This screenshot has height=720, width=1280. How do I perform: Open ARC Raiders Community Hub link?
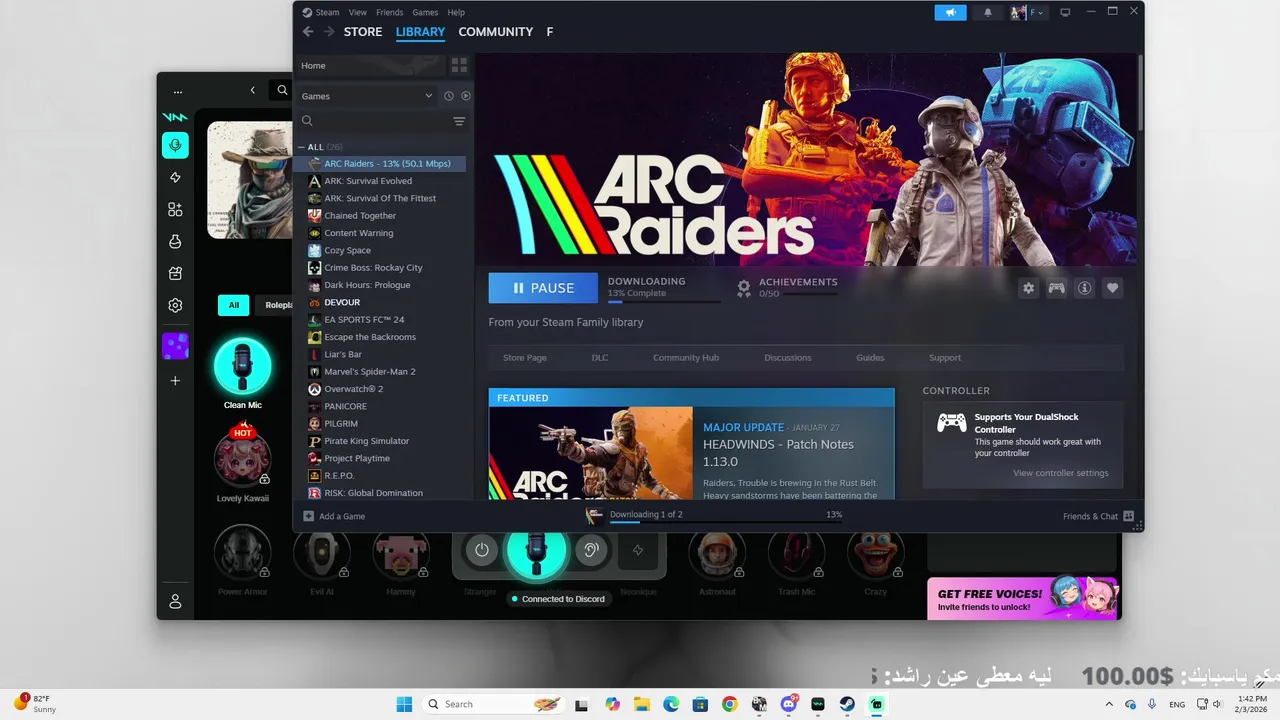pos(686,357)
